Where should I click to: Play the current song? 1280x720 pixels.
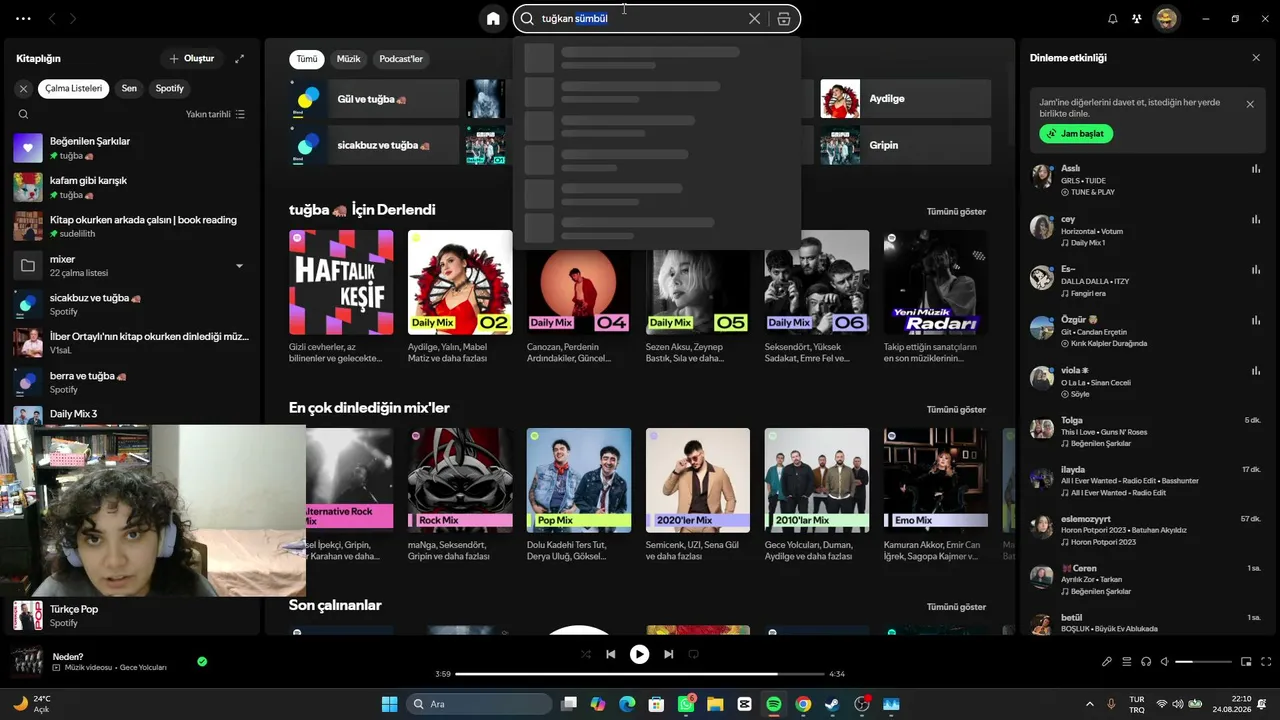pyautogui.click(x=639, y=654)
